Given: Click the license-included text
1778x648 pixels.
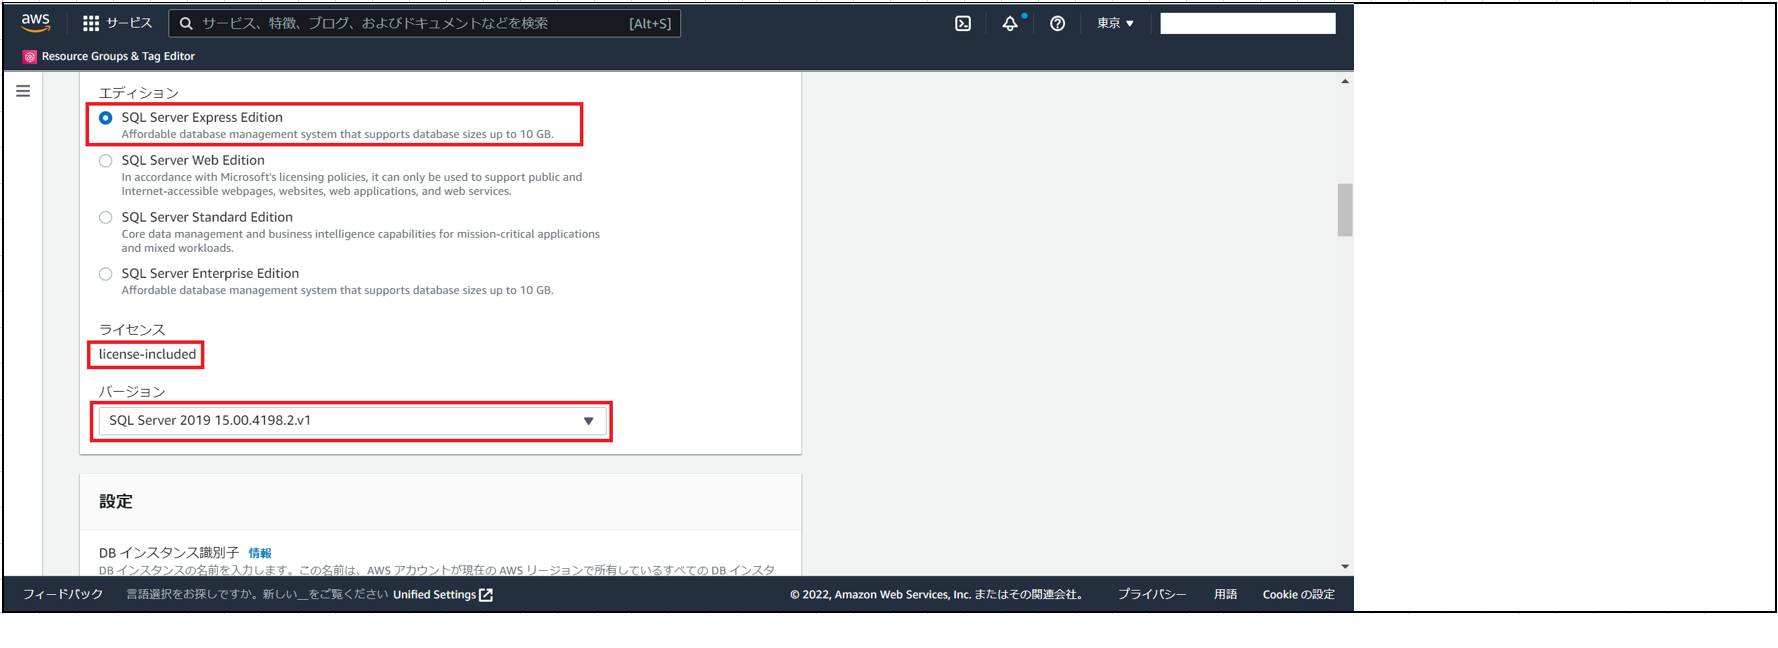Looking at the screenshot, I should coord(147,354).
